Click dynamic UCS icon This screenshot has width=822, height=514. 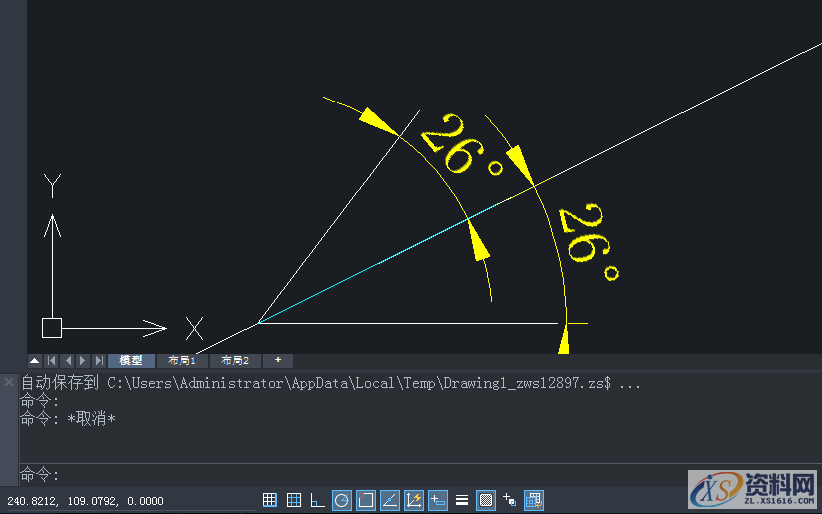pos(414,500)
